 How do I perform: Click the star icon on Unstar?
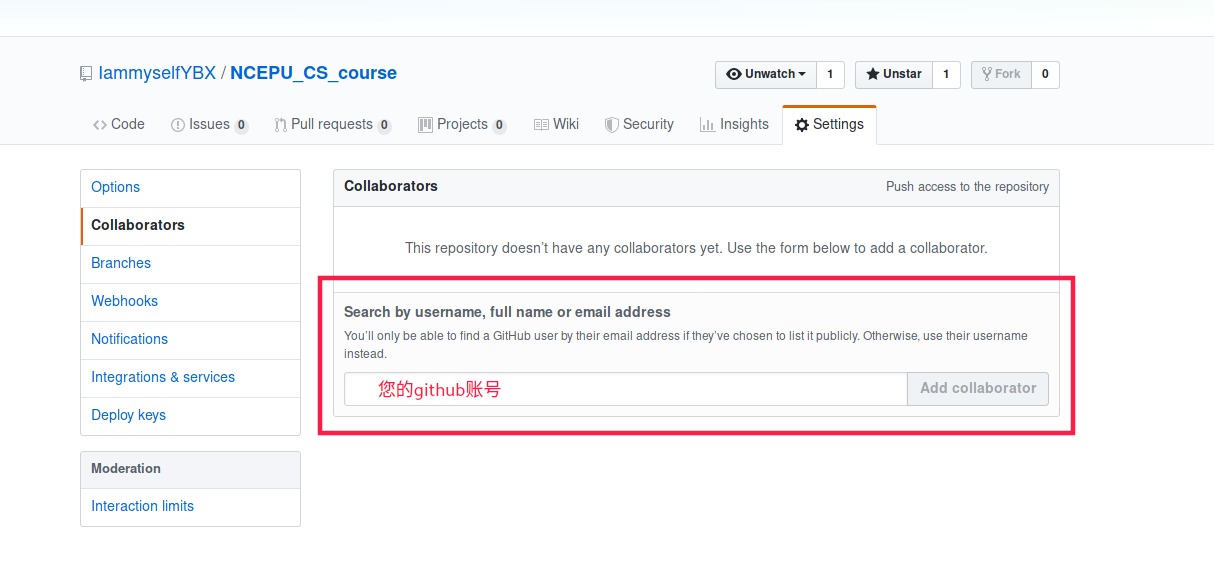point(873,74)
